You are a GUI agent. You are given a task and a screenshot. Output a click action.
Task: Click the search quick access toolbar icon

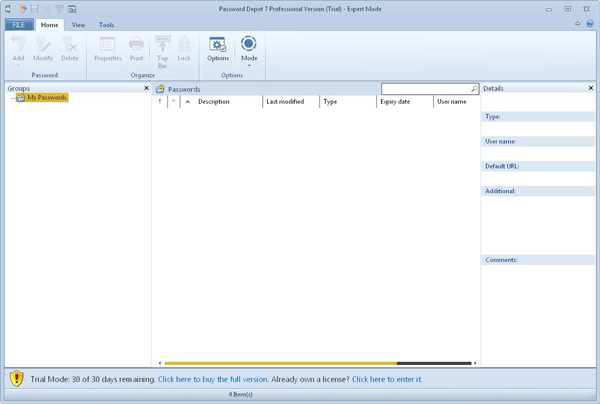point(72,8)
